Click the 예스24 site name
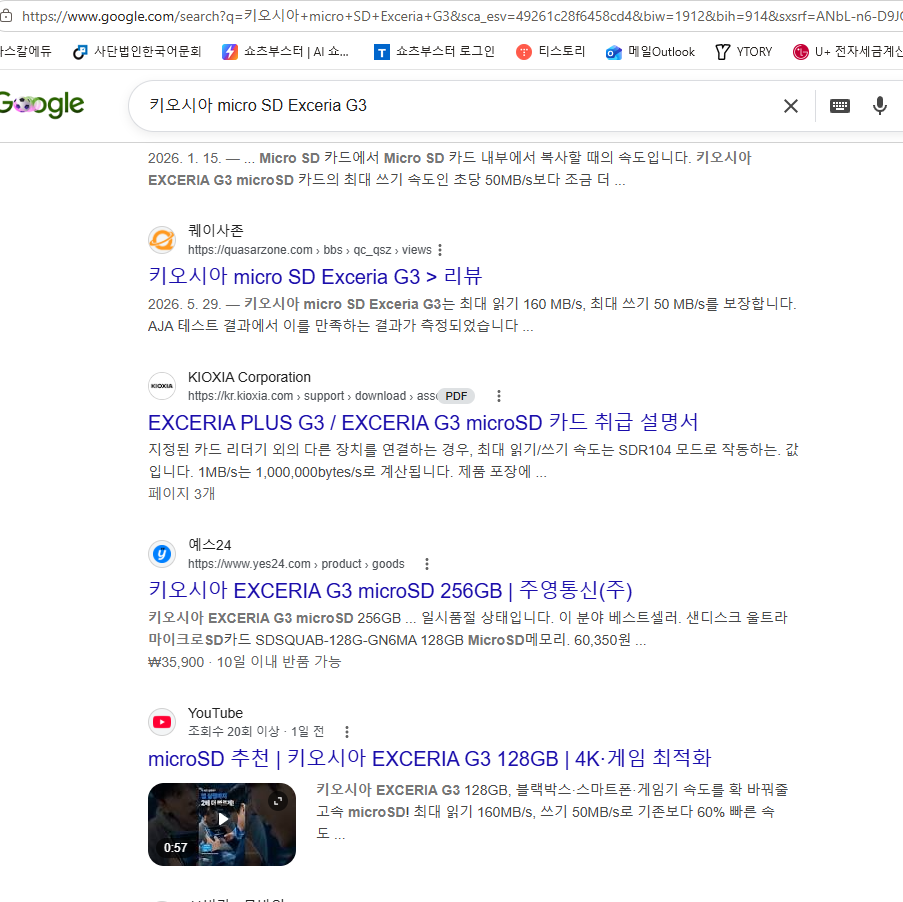Screen dimensions: 903x902 point(210,545)
